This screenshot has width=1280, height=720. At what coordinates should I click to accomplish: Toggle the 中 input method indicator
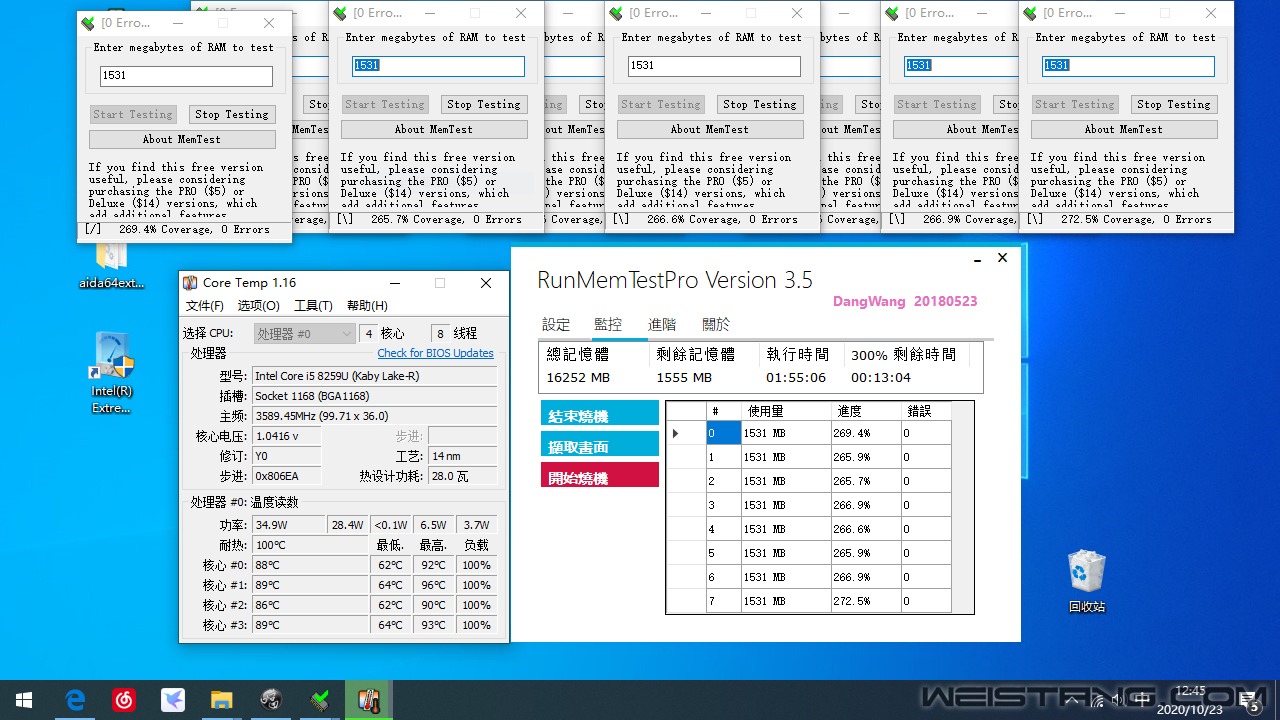1143,700
